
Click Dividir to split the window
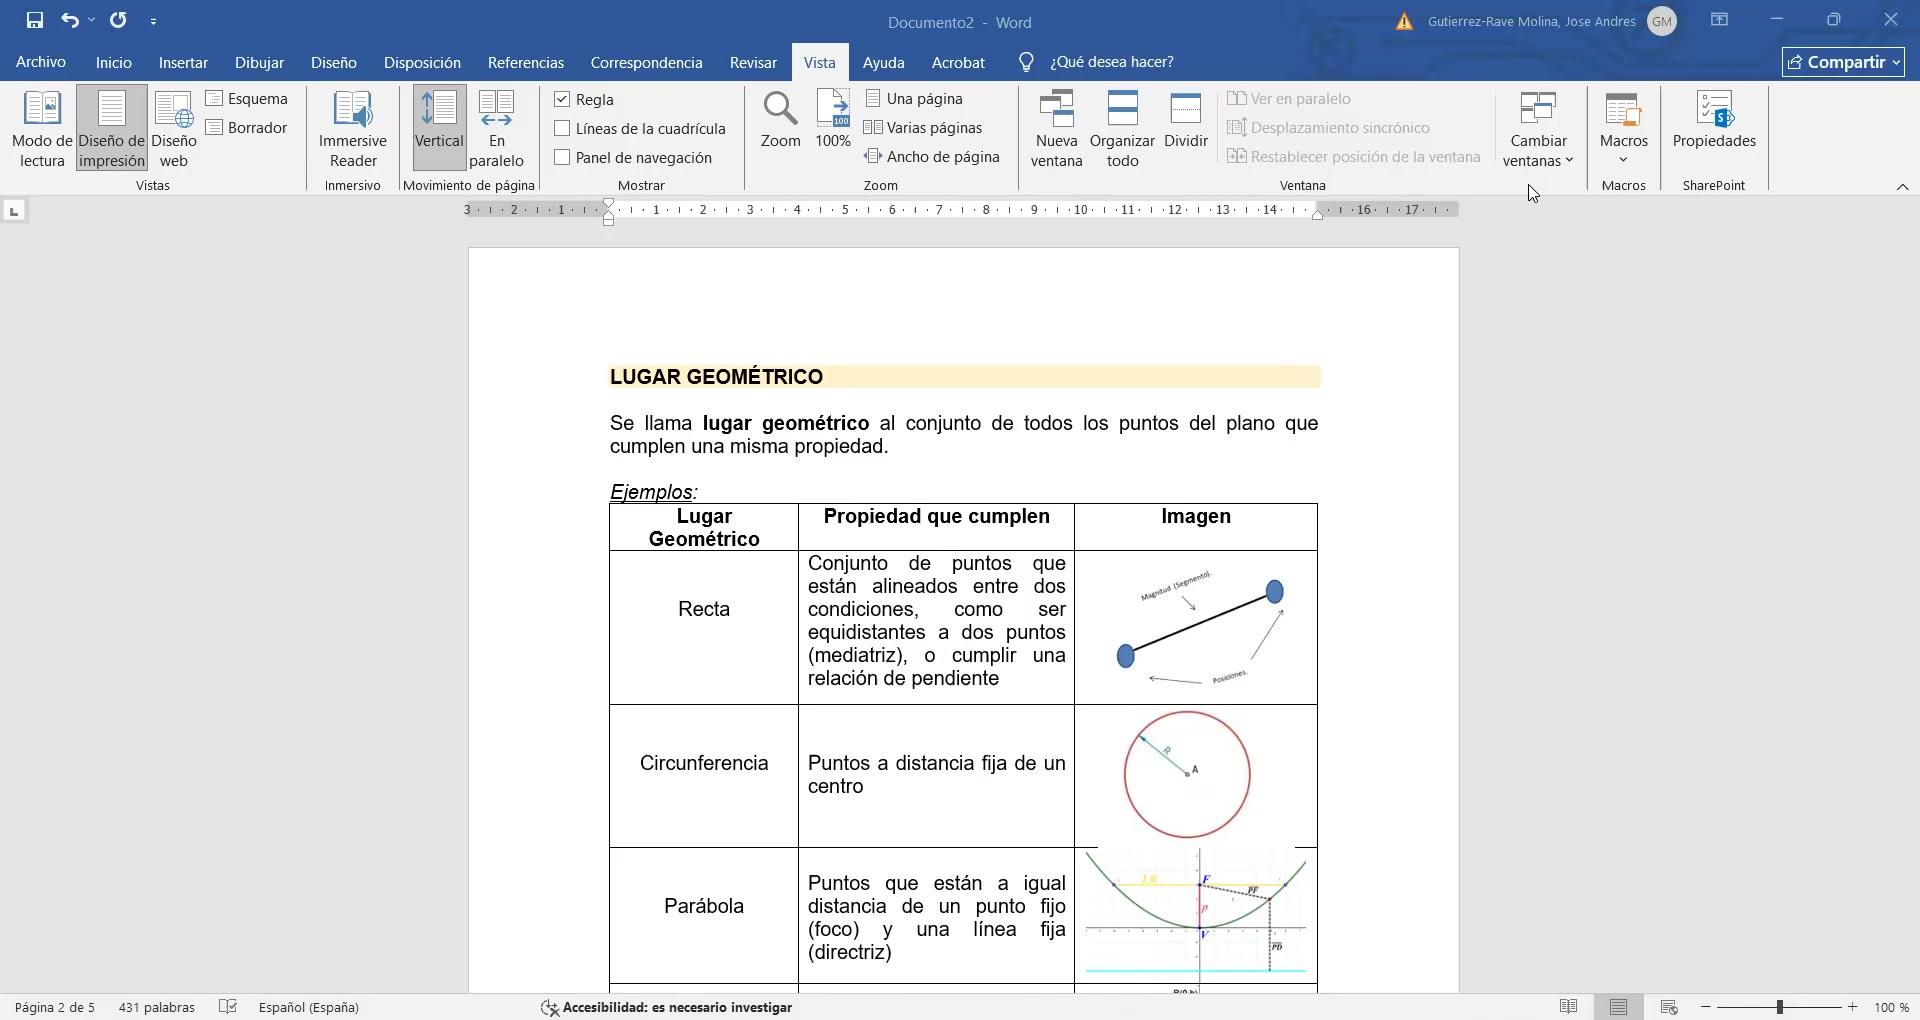(1186, 120)
